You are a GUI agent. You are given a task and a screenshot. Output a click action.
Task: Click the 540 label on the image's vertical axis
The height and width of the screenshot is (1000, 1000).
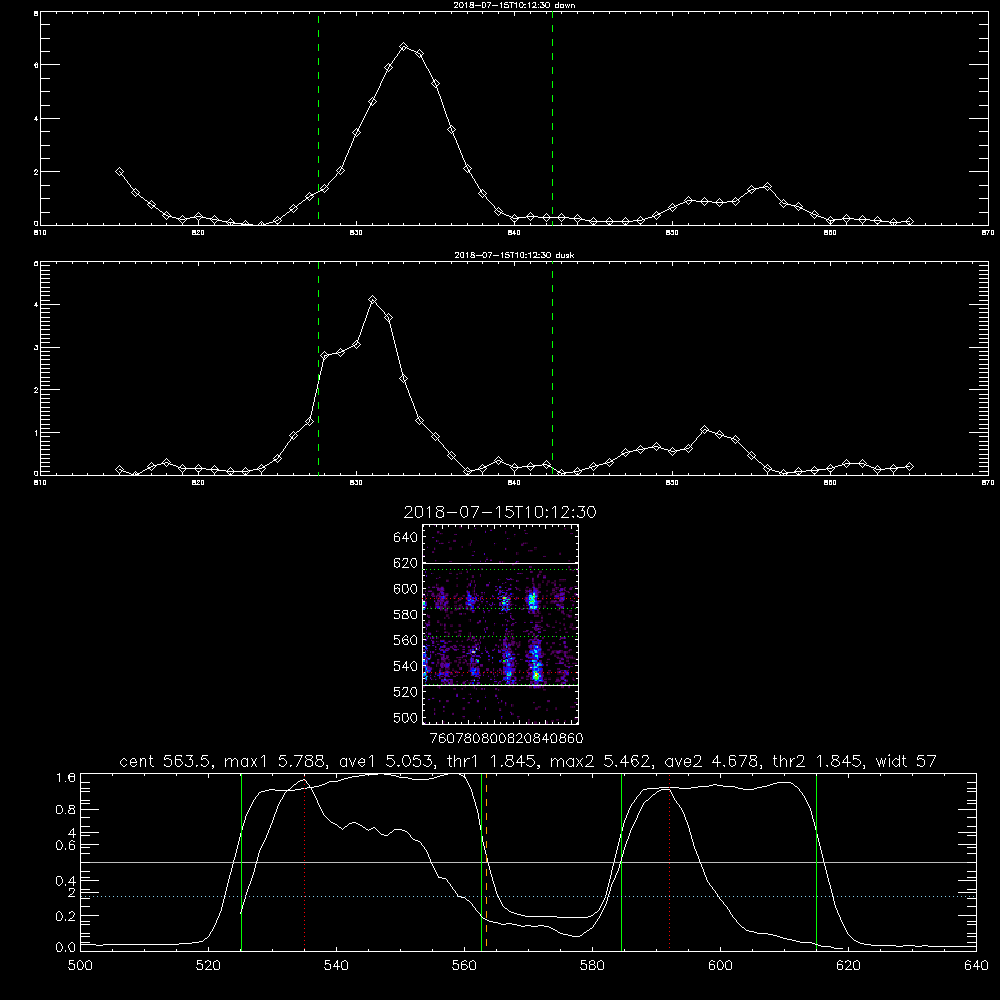405,666
